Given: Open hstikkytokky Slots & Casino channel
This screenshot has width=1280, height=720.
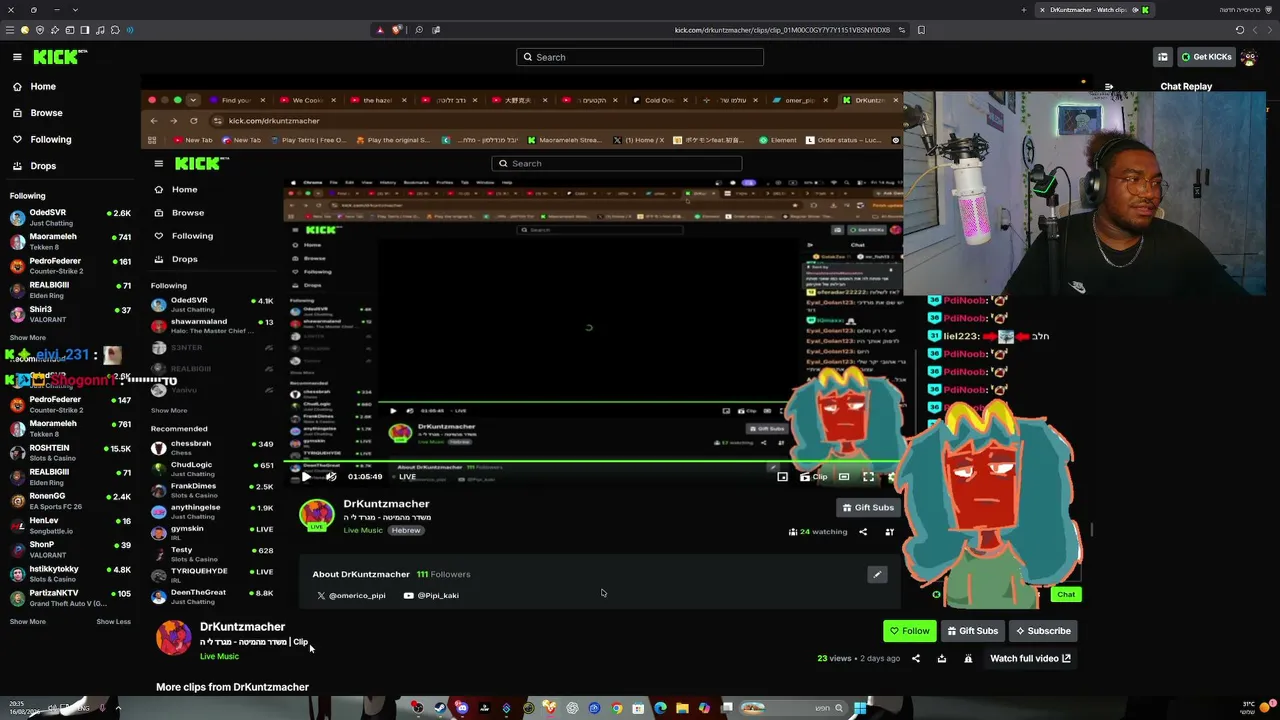Looking at the screenshot, I should pyautogui.click(x=70, y=574).
